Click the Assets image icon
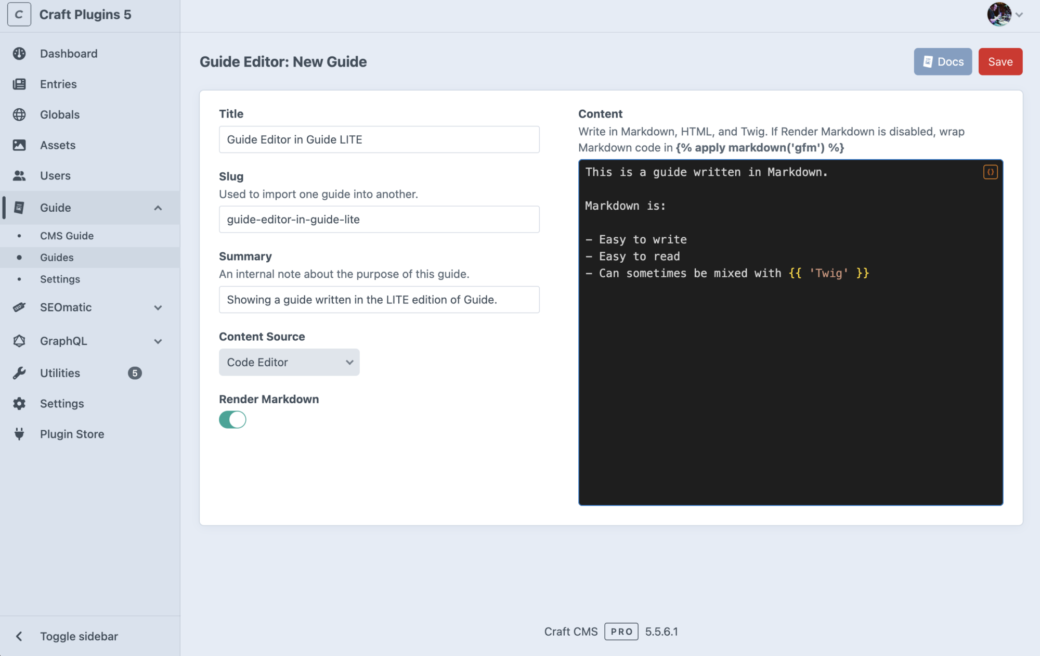Viewport: 1040px width, 656px height. [x=19, y=145]
